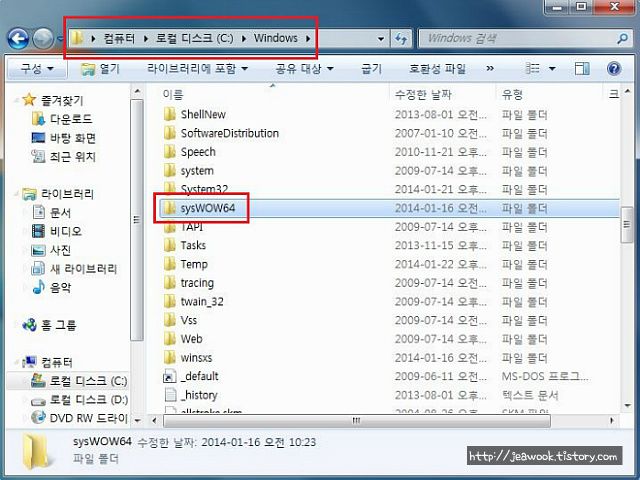
Task: Click the 굽기 toolbar button
Action: tap(371, 69)
